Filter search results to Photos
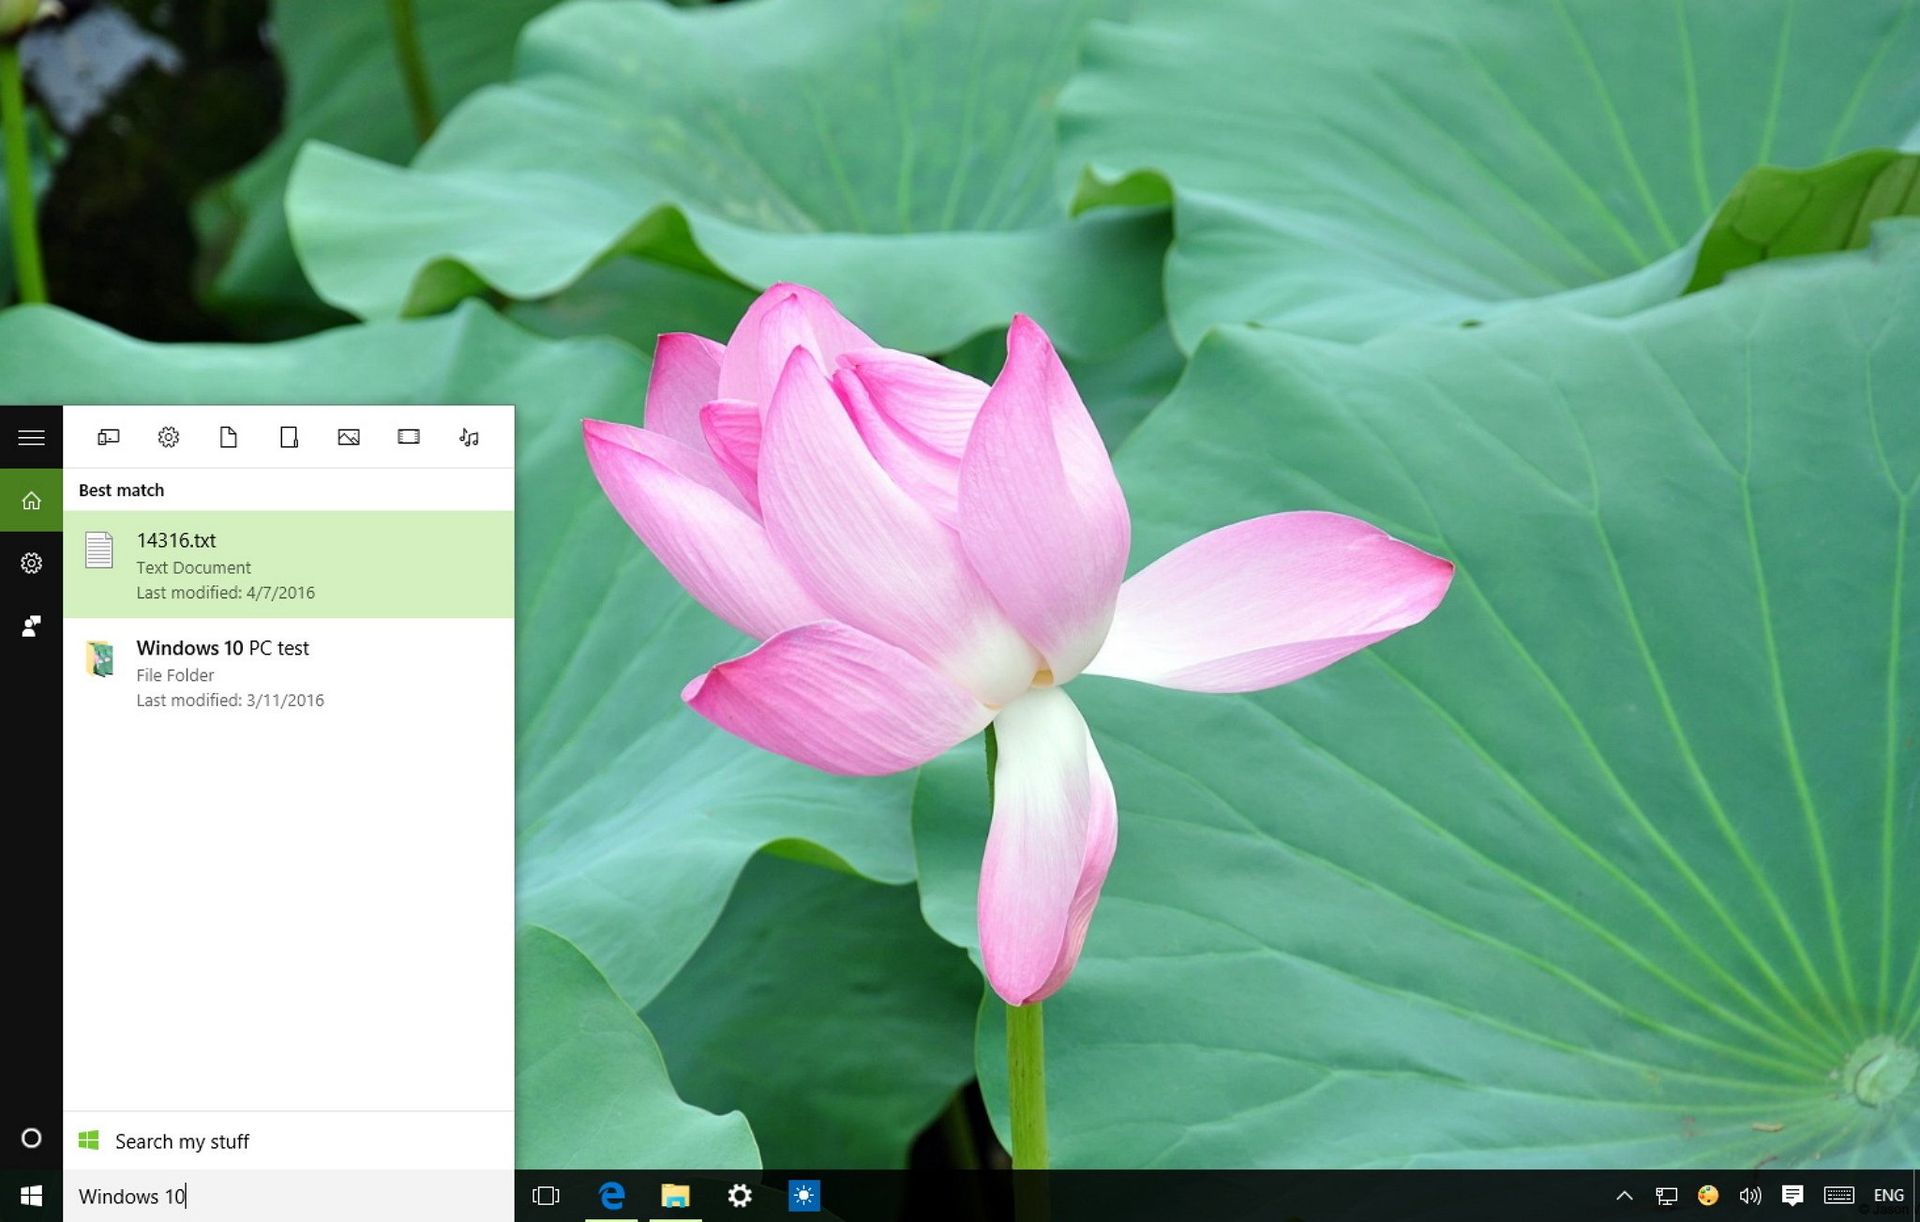This screenshot has height=1222, width=1920. pos(349,437)
